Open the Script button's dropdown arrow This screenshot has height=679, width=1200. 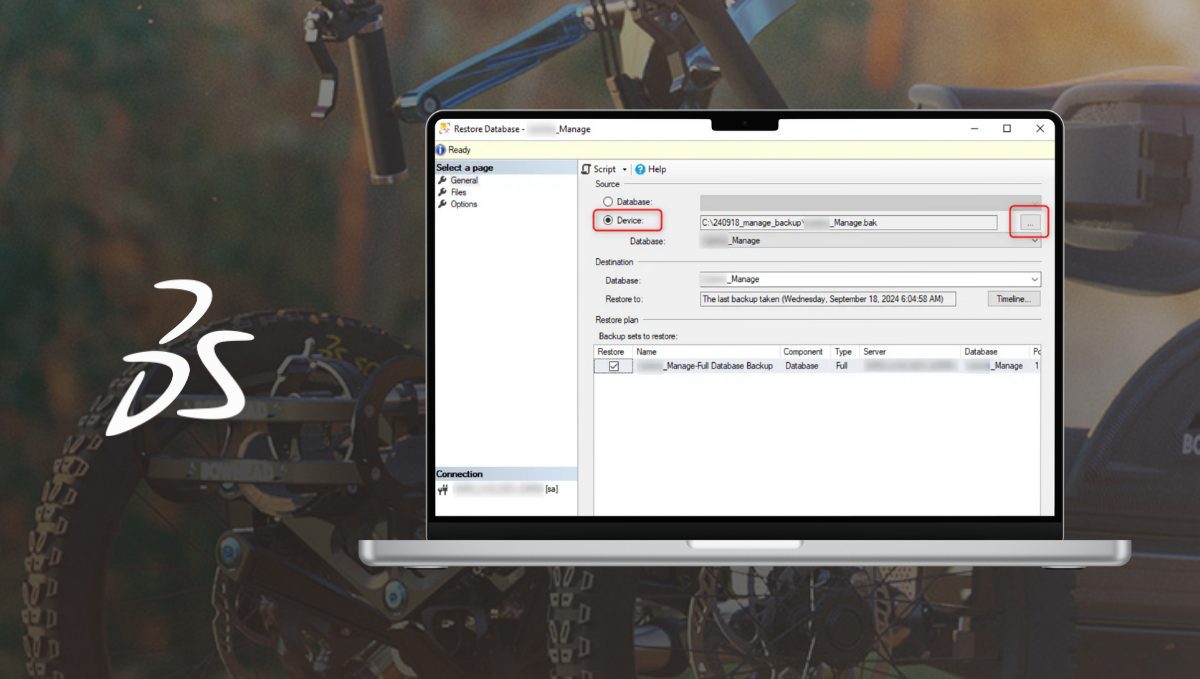pos(625,170)
